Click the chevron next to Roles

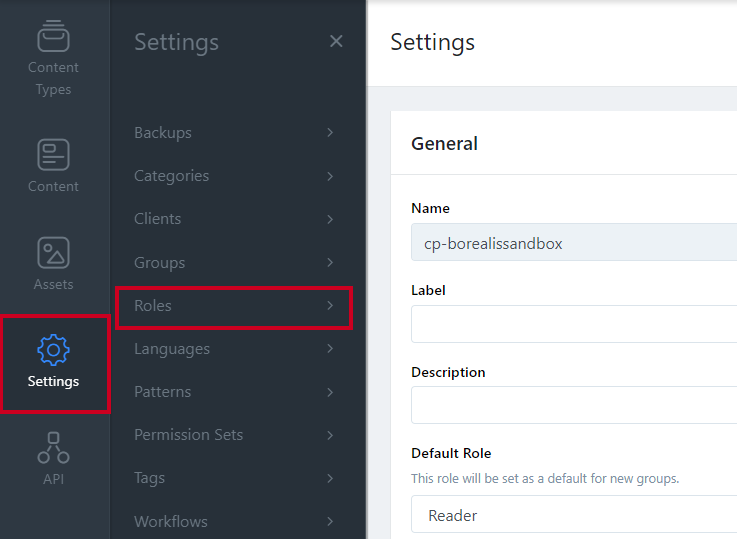pyautogui.click(x=330, y=305)
